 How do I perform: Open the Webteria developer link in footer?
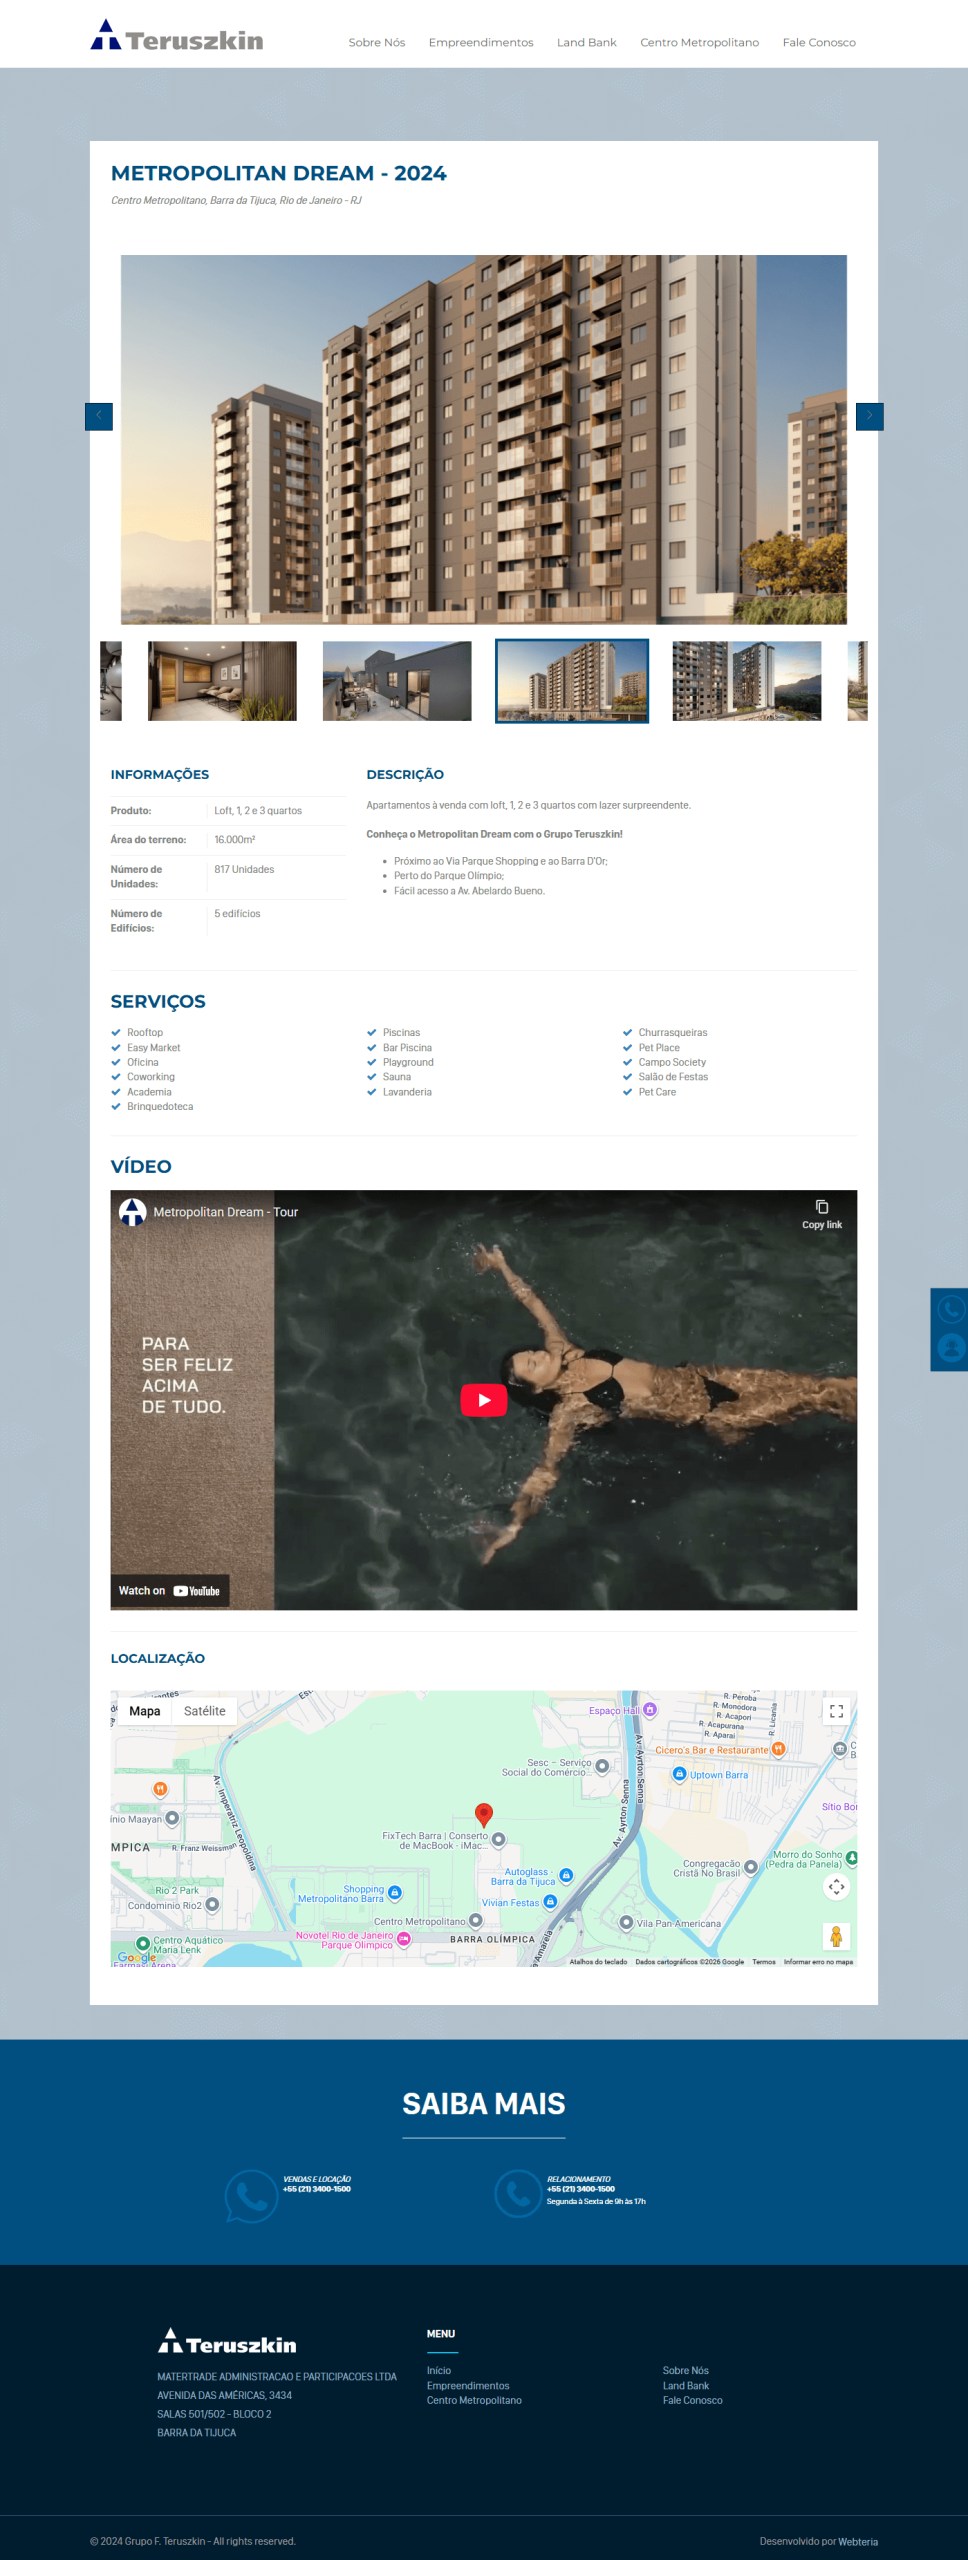857,2541
